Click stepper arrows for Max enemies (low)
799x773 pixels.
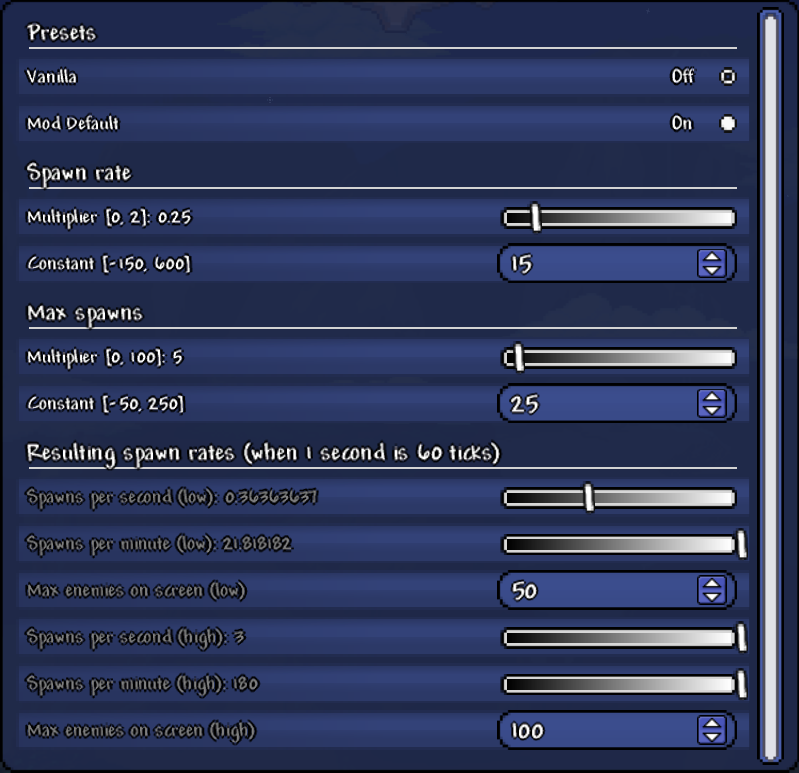coord(711,591)
